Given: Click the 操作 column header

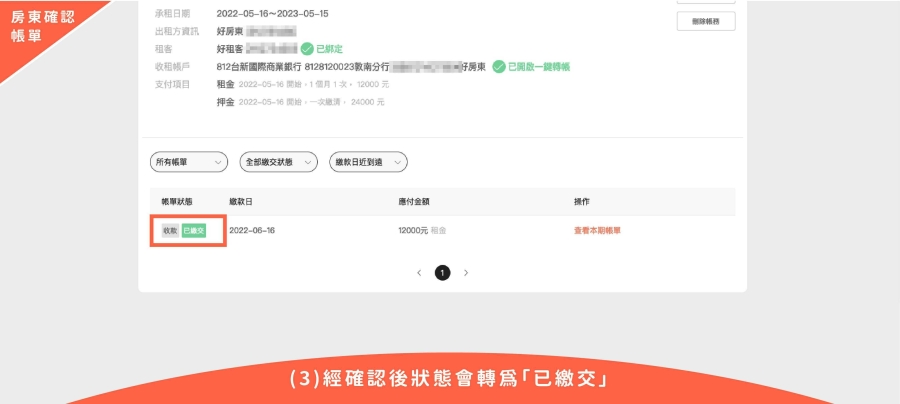Looking at the screenshot, I should [582, 202].
